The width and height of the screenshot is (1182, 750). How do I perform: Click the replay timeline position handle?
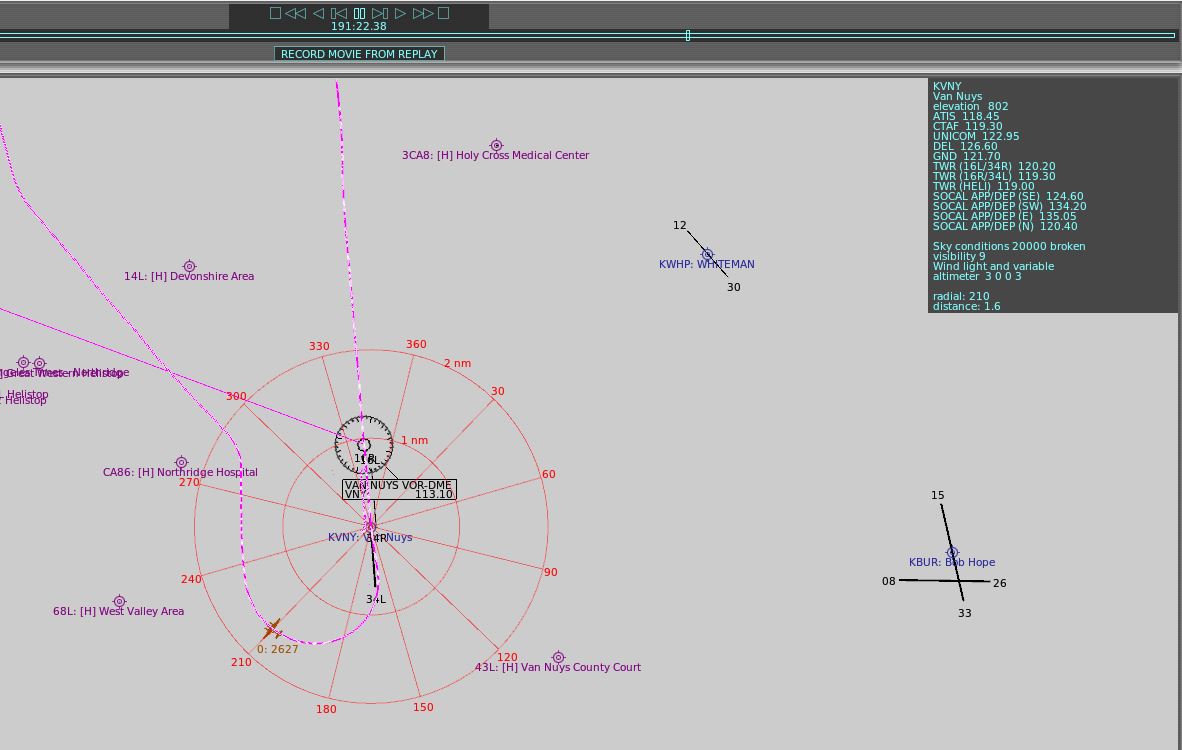coord(688,36)
